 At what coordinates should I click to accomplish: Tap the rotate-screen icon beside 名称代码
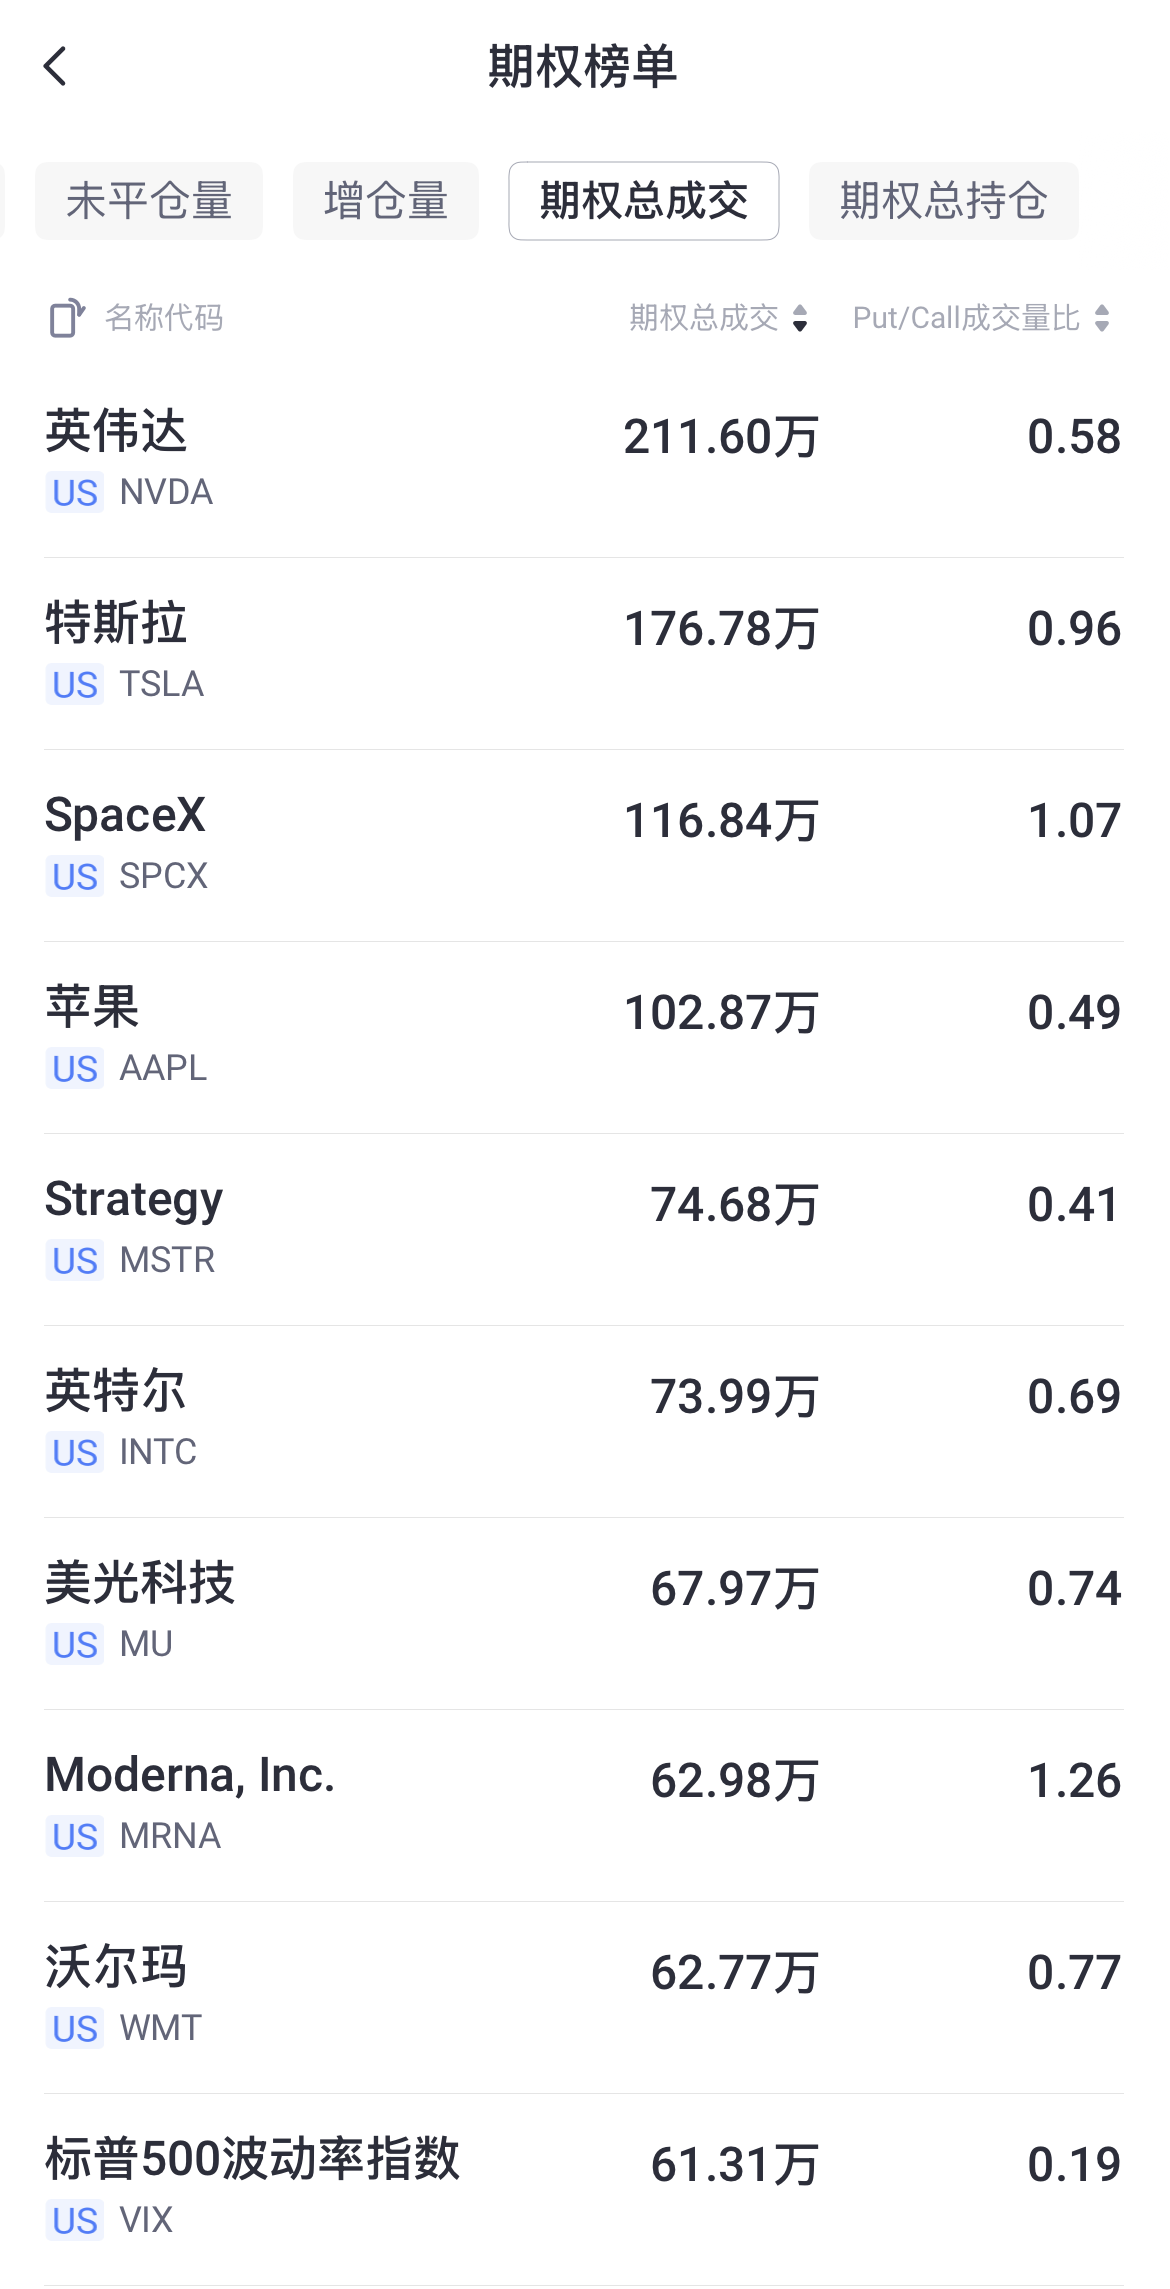67,318
